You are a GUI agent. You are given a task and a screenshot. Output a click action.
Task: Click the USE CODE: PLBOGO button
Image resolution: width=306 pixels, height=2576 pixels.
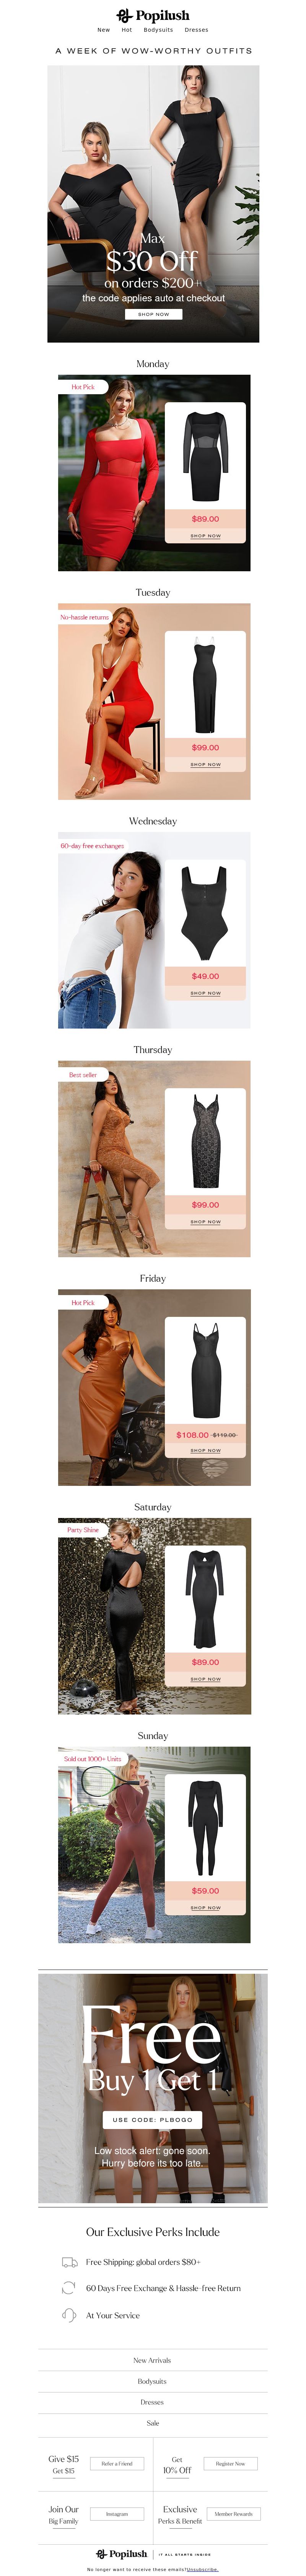(153, 2119)
